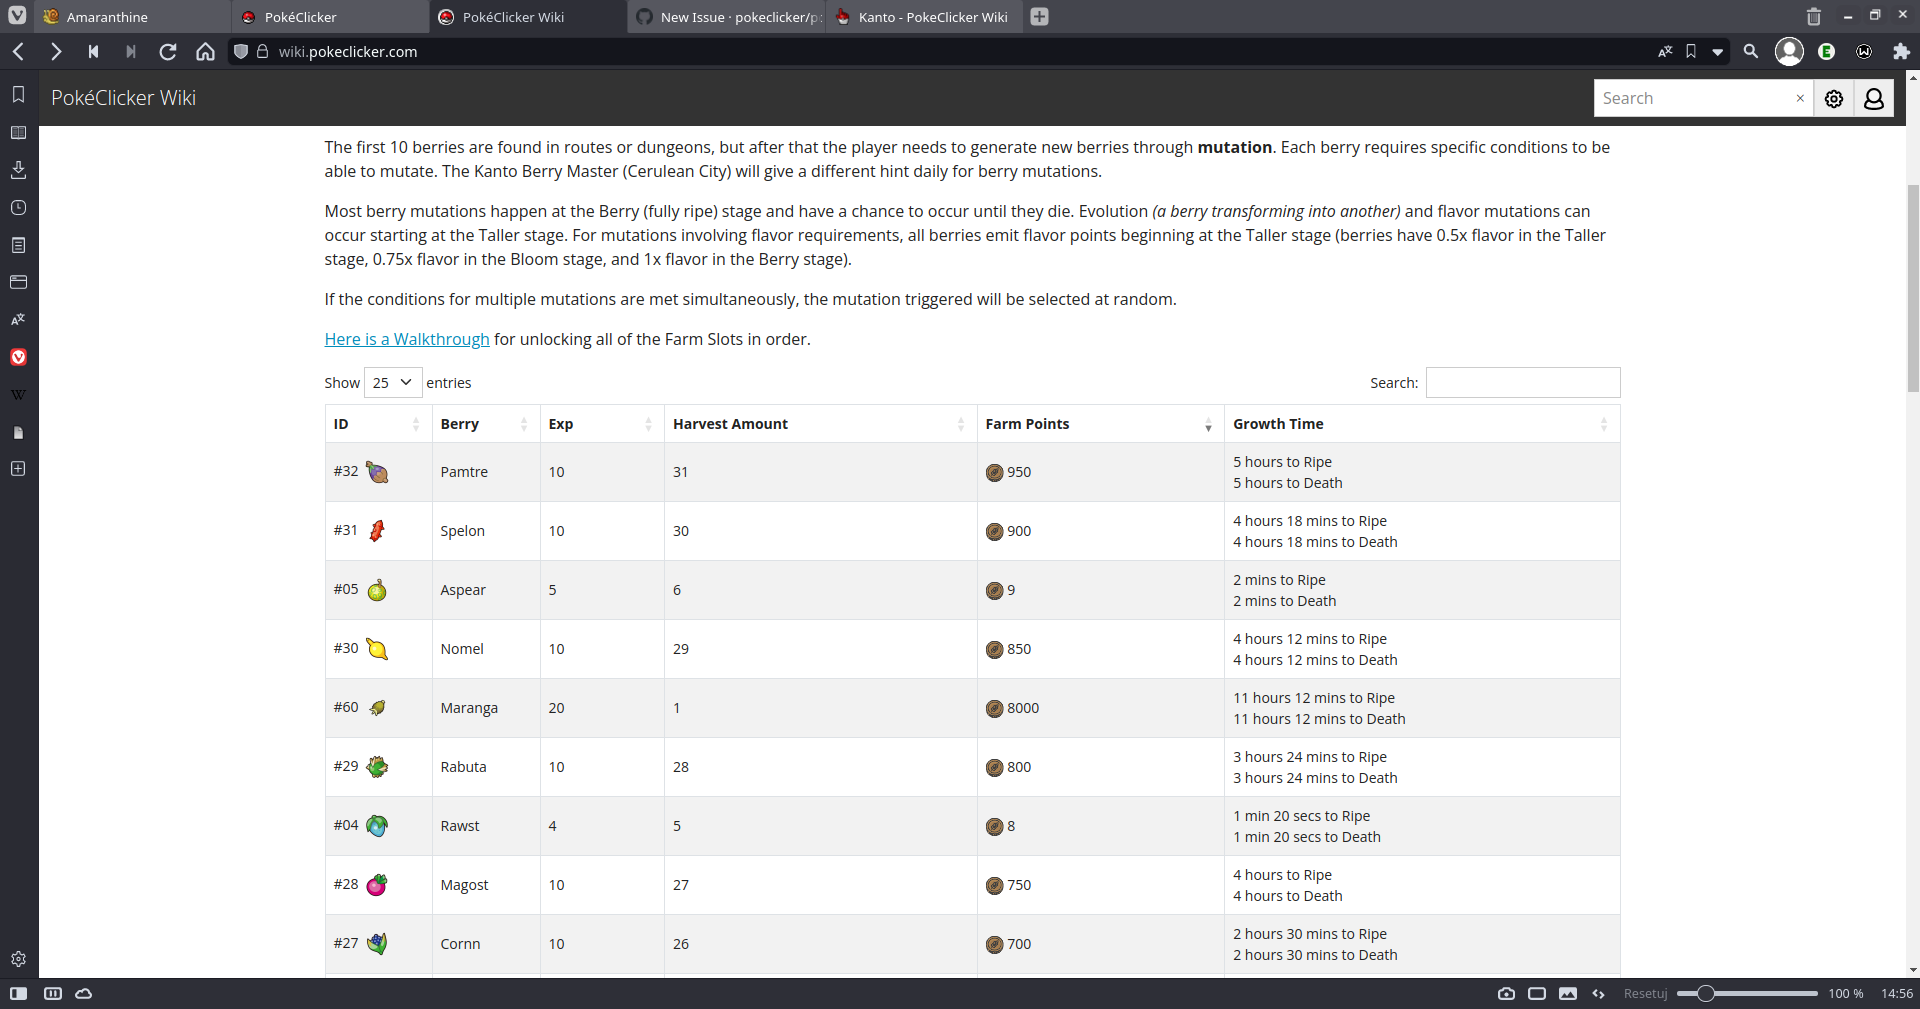Viewport: 1920px width, 1009px height.
Task: Toggle tab tiling in the status bar
Action: pos(53,993)
